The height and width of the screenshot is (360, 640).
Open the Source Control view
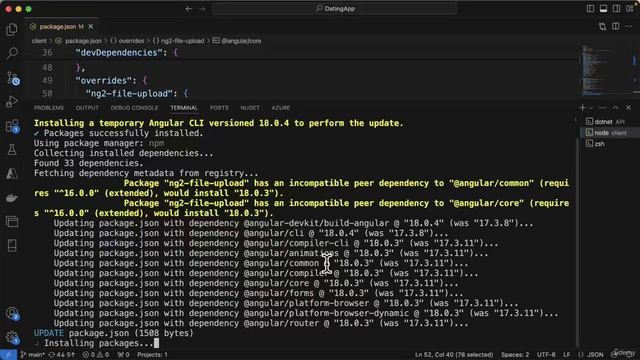click(x=13, y=78)
